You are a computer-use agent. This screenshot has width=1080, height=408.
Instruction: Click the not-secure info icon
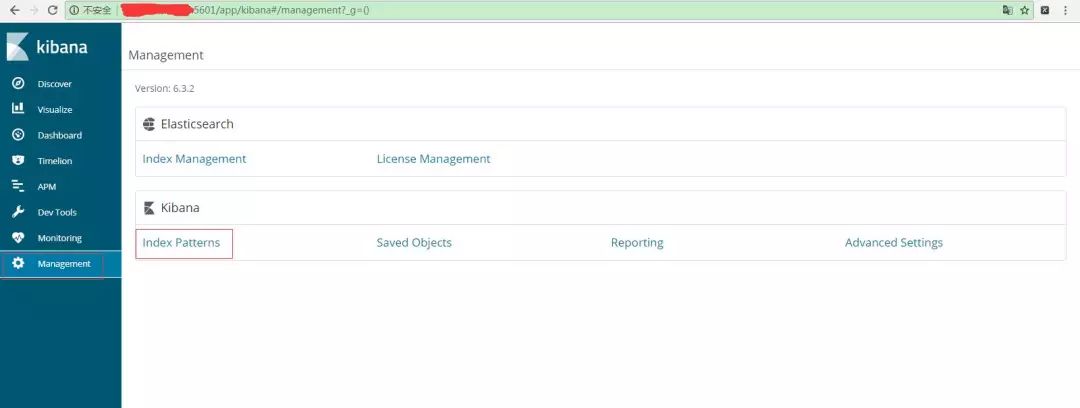point(74,10)
